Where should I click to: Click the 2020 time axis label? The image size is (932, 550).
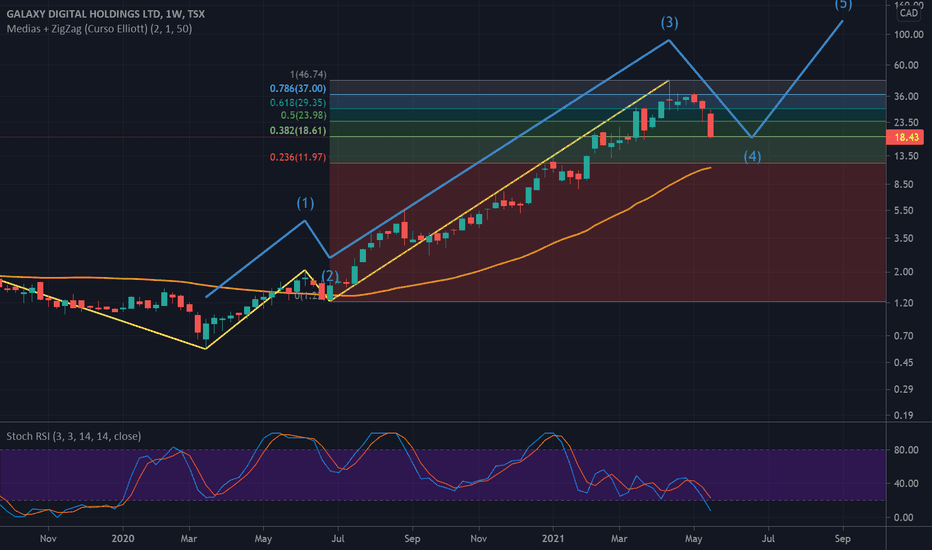pos(123,539)
